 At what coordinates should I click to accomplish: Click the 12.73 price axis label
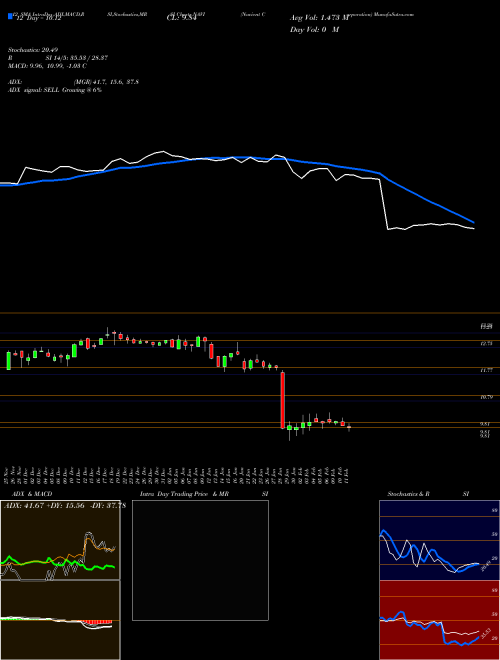[x=487, y=344]
